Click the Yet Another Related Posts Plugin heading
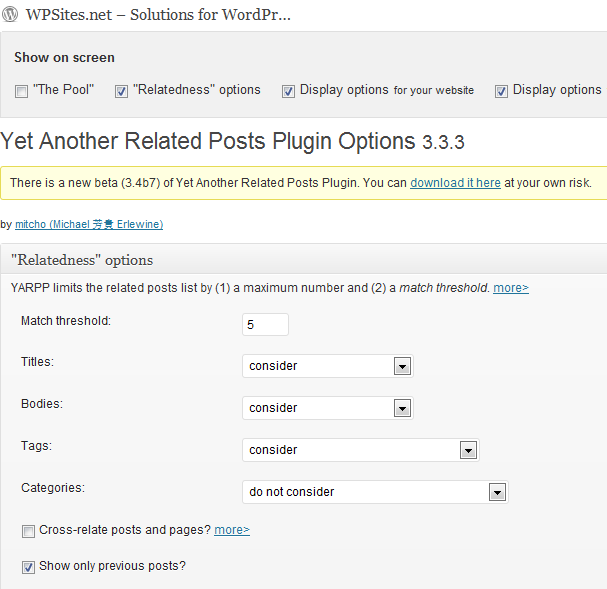This screenshot has width=607, height=589. tap(208, 141)
